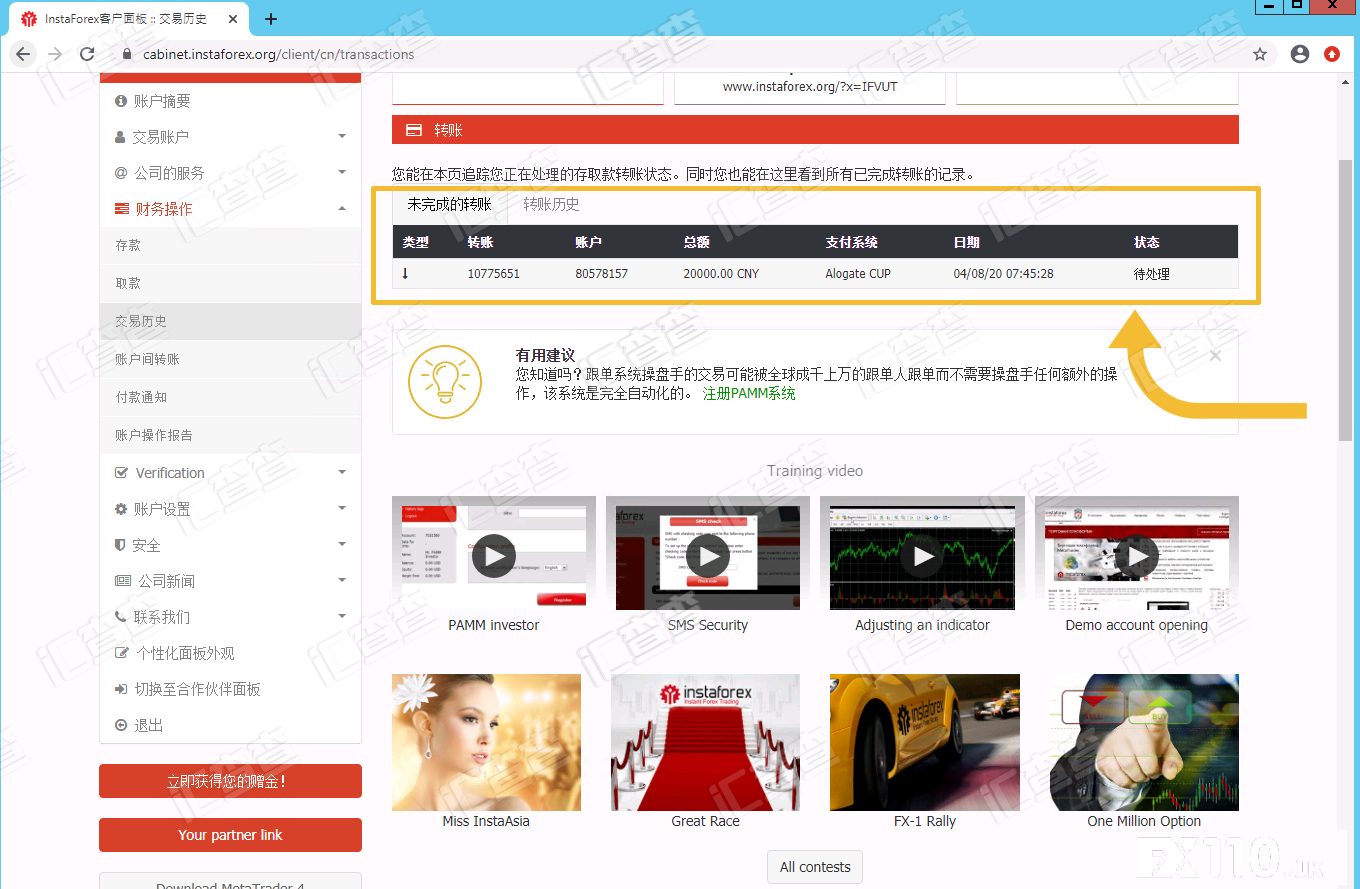Play the Demo account opening video
The image size is (1360, 889).
[x=1137, y=554]
